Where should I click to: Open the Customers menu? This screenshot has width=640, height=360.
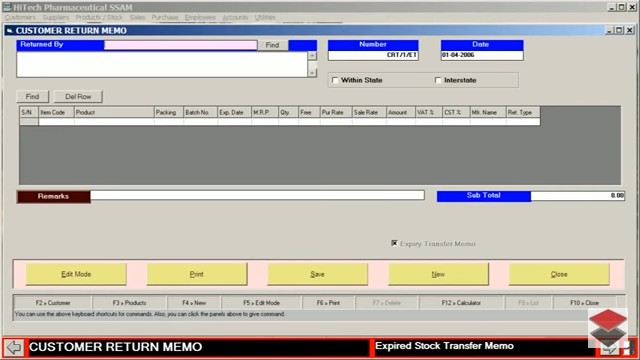tap(20, 17)
